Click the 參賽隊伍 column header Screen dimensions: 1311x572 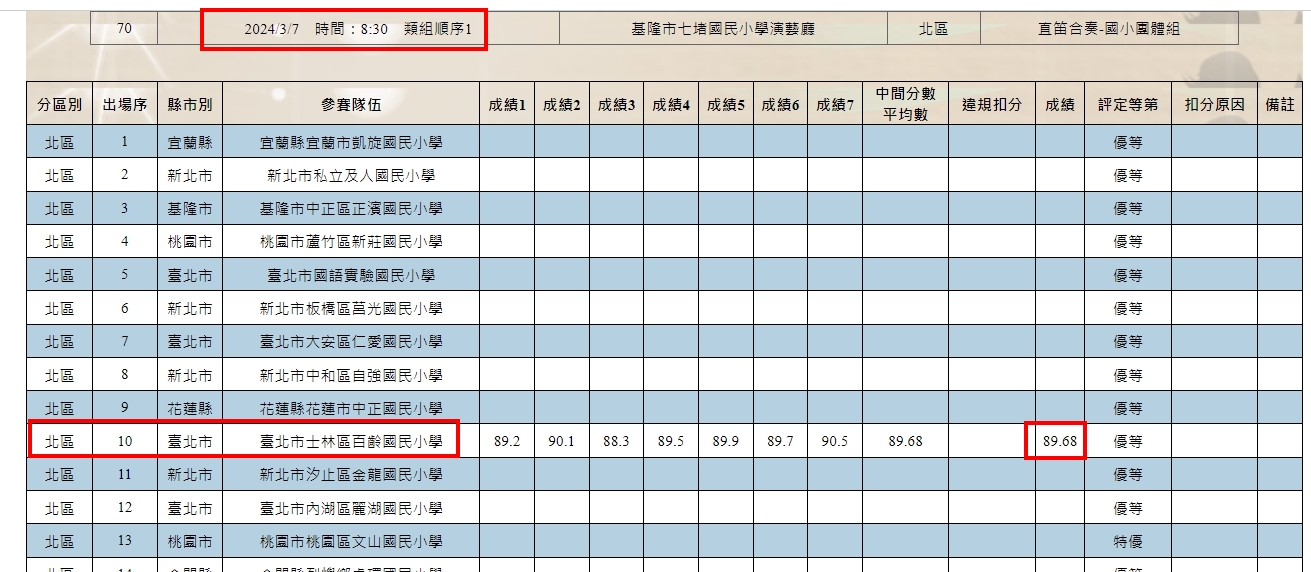(351, 104)
